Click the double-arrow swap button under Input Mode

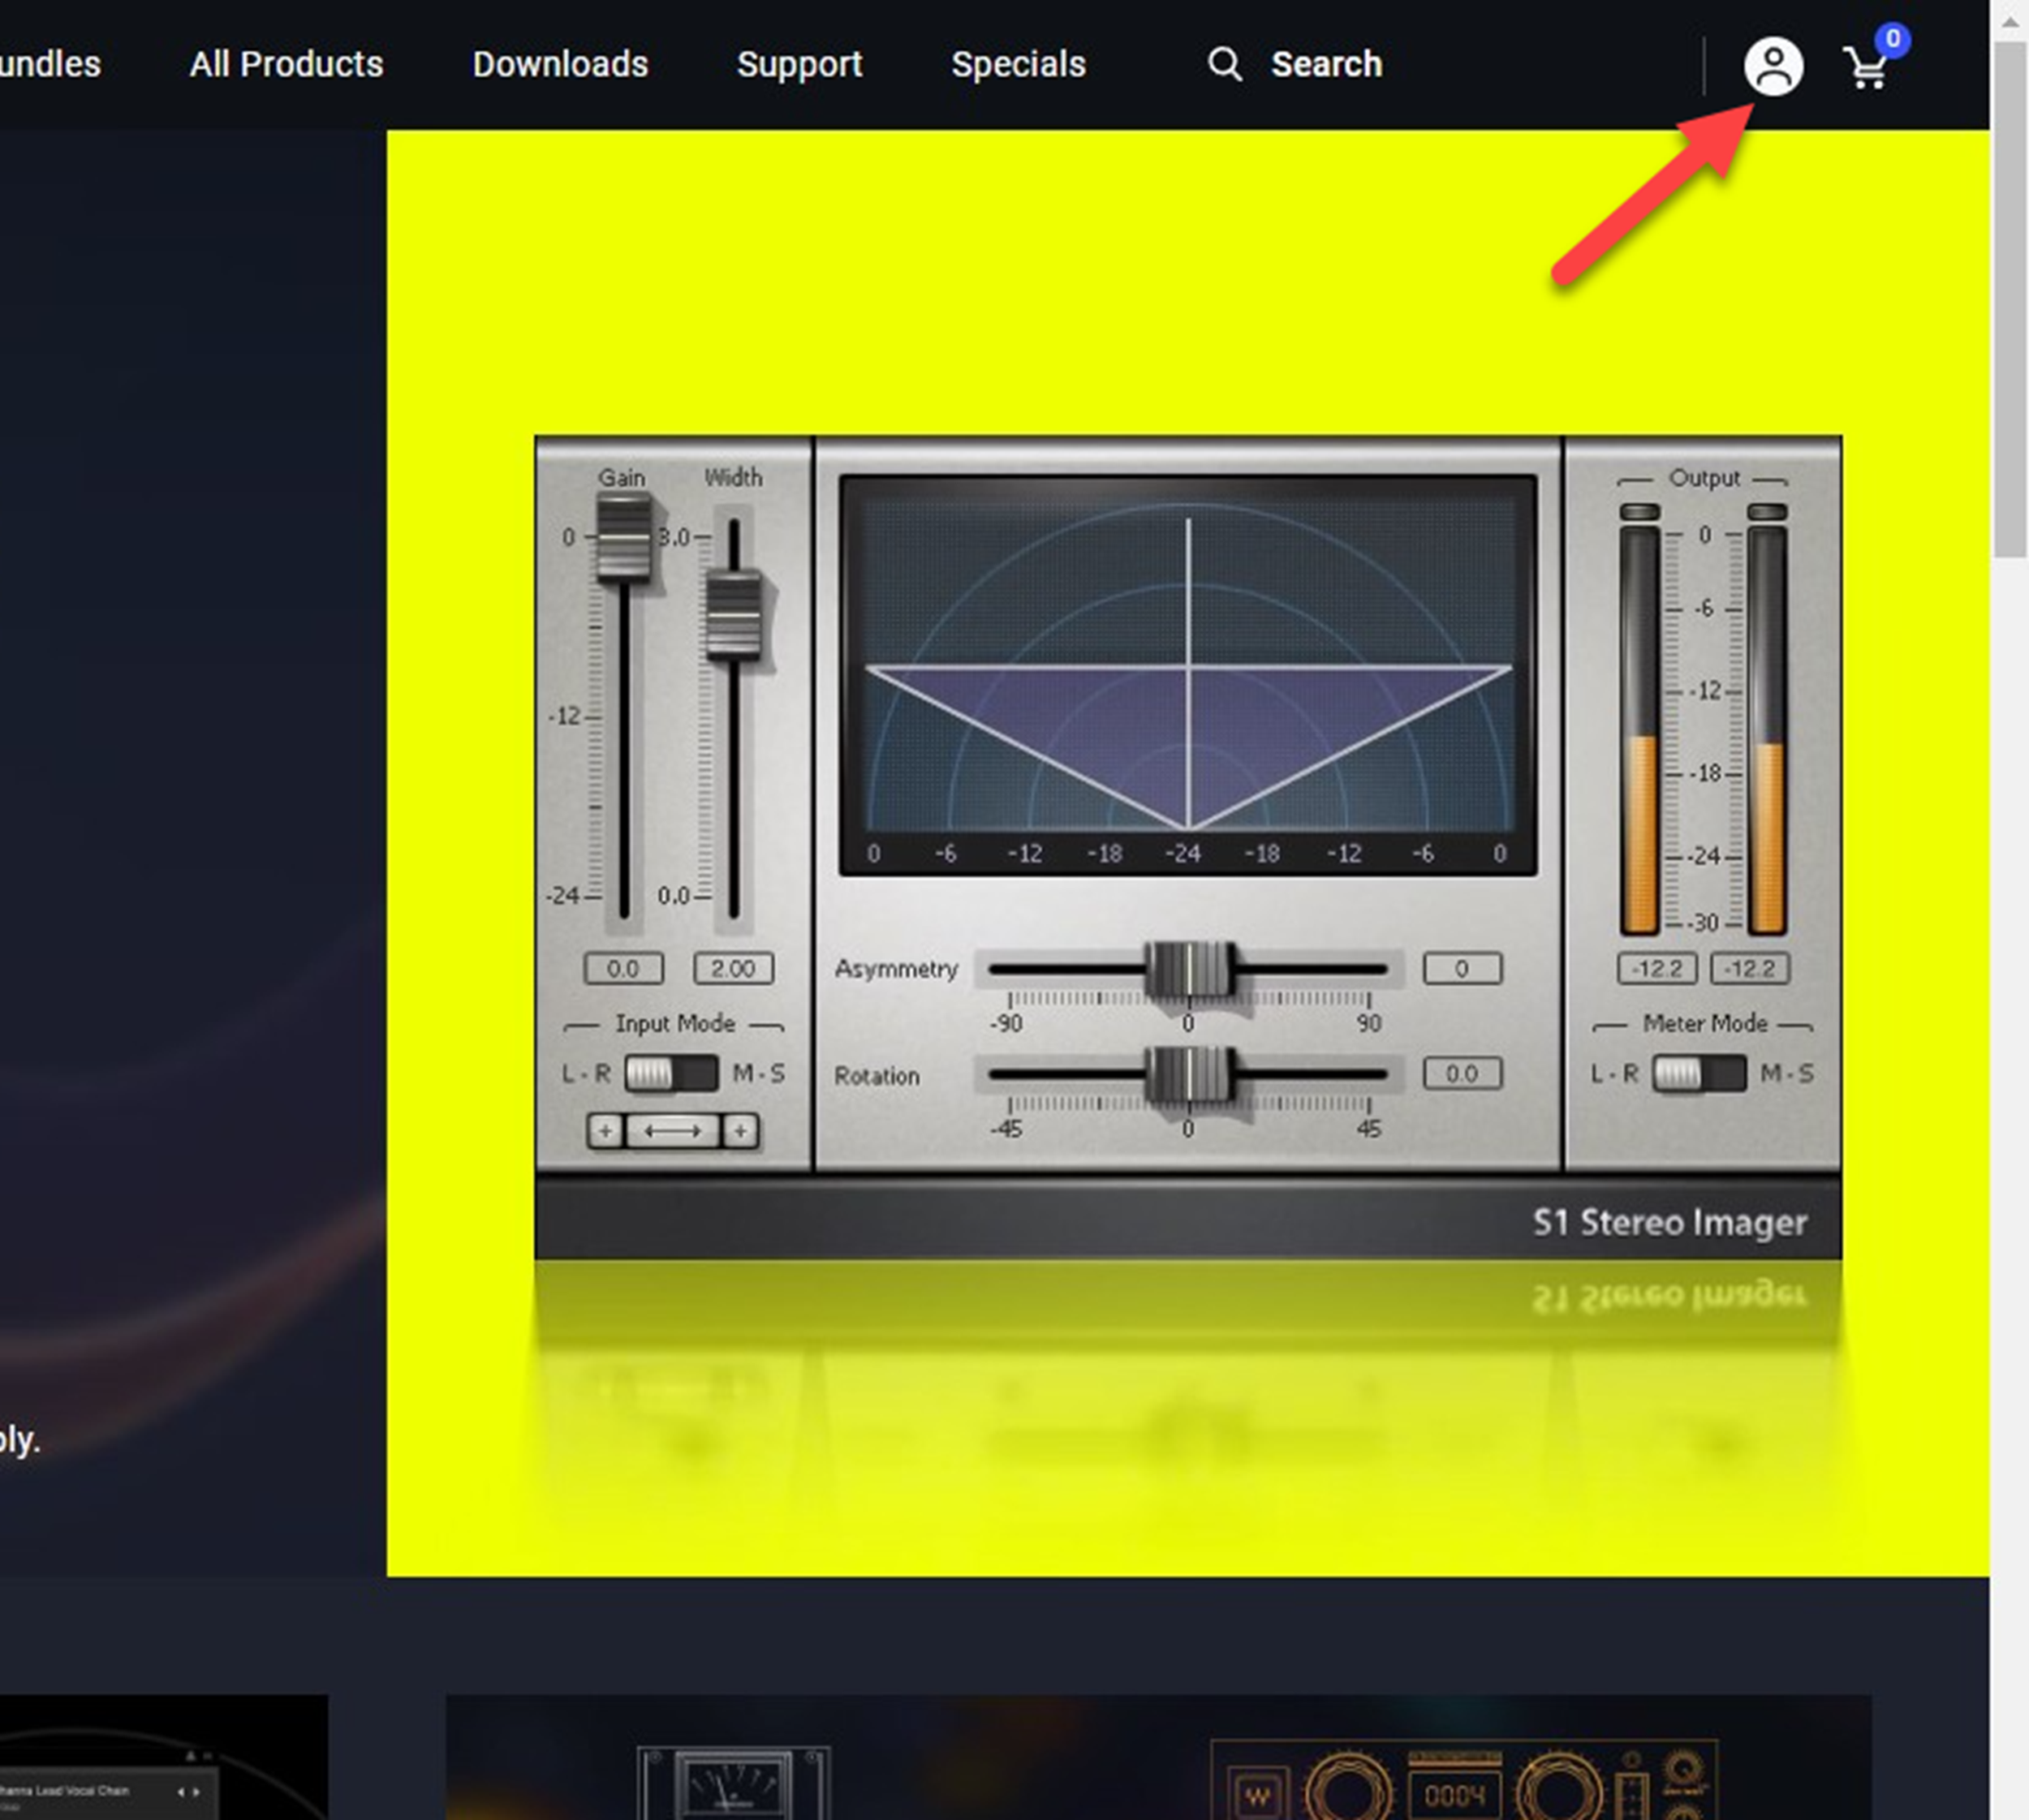click(x=672, y=1131)
